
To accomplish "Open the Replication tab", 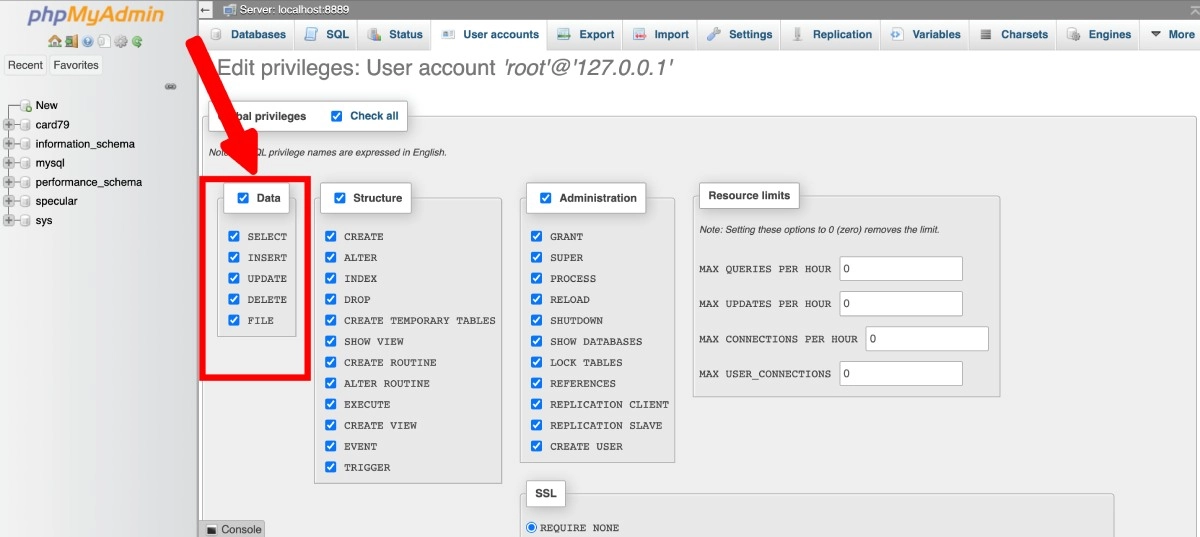I will coord(832,34).
